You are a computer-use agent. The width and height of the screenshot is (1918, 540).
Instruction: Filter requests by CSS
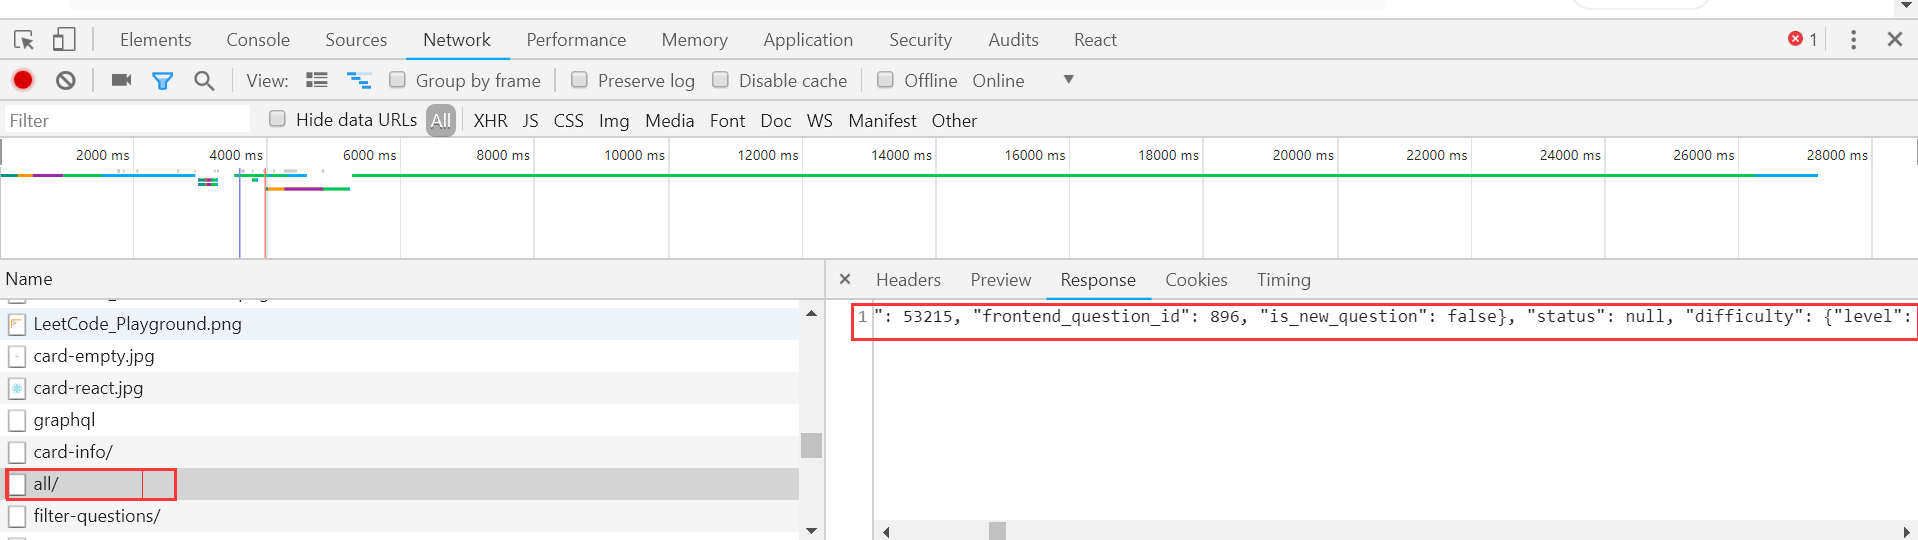tap(568, 120)
